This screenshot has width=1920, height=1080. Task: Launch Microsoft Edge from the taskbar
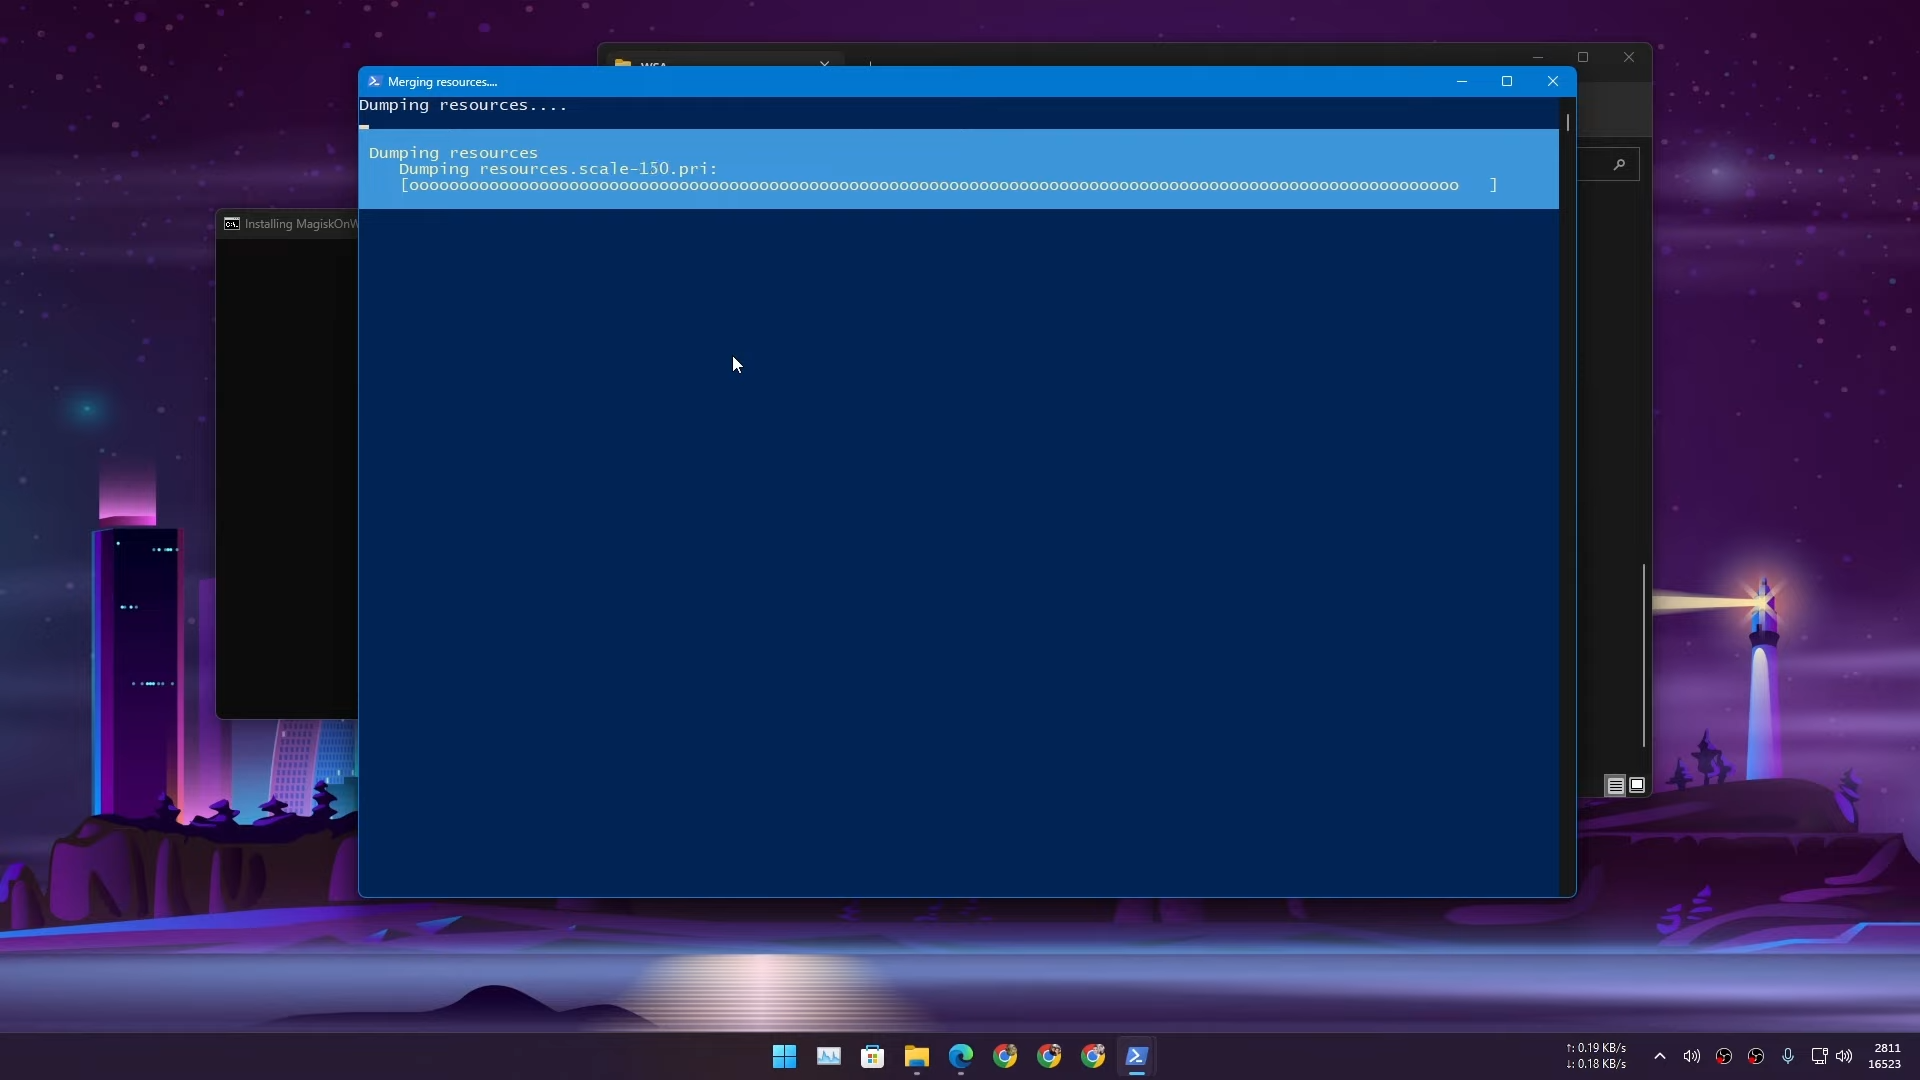[x=960, y=1056]
